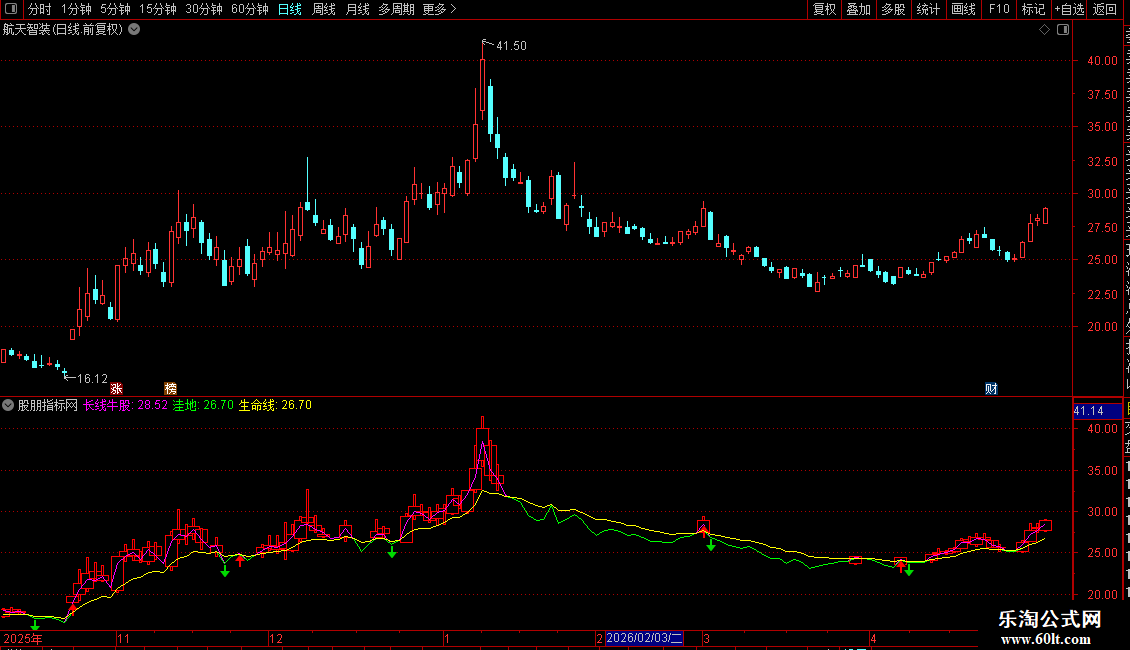Image resolution: width=1130 pixels, height=650 pixels.
Task: Toggle the right side panel icon
Action: coord(1063,30)
